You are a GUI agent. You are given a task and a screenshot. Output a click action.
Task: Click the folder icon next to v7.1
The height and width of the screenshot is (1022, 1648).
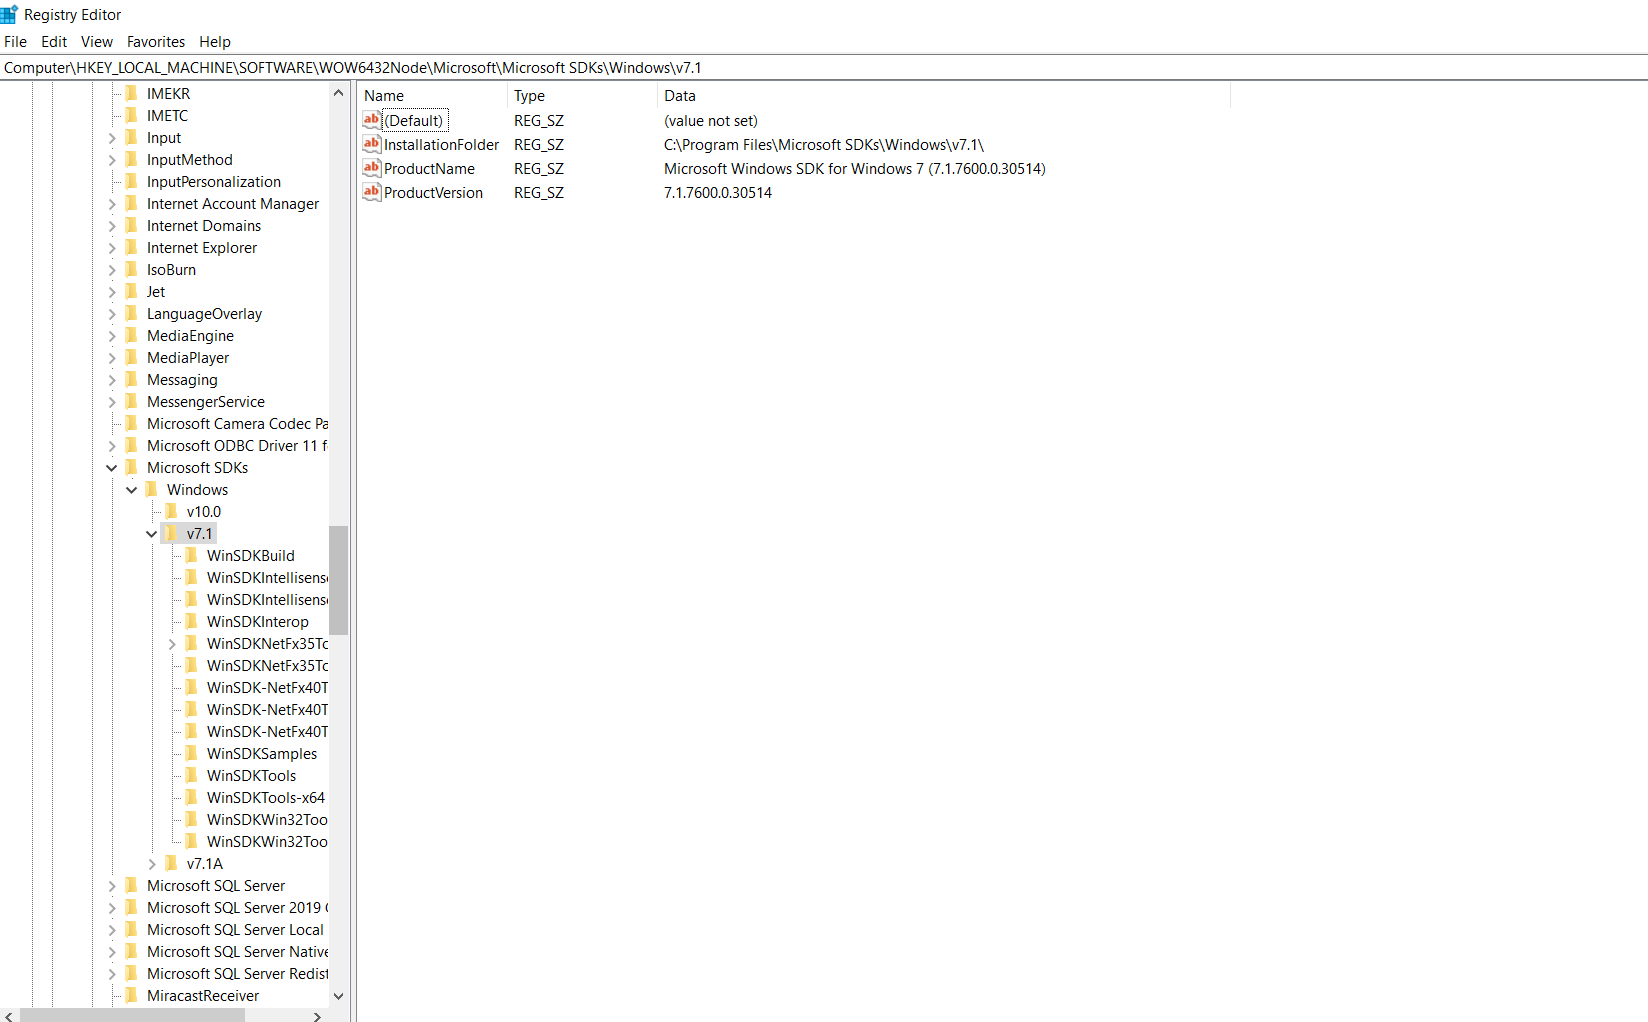pyautogui.click(x=172, y=533)
